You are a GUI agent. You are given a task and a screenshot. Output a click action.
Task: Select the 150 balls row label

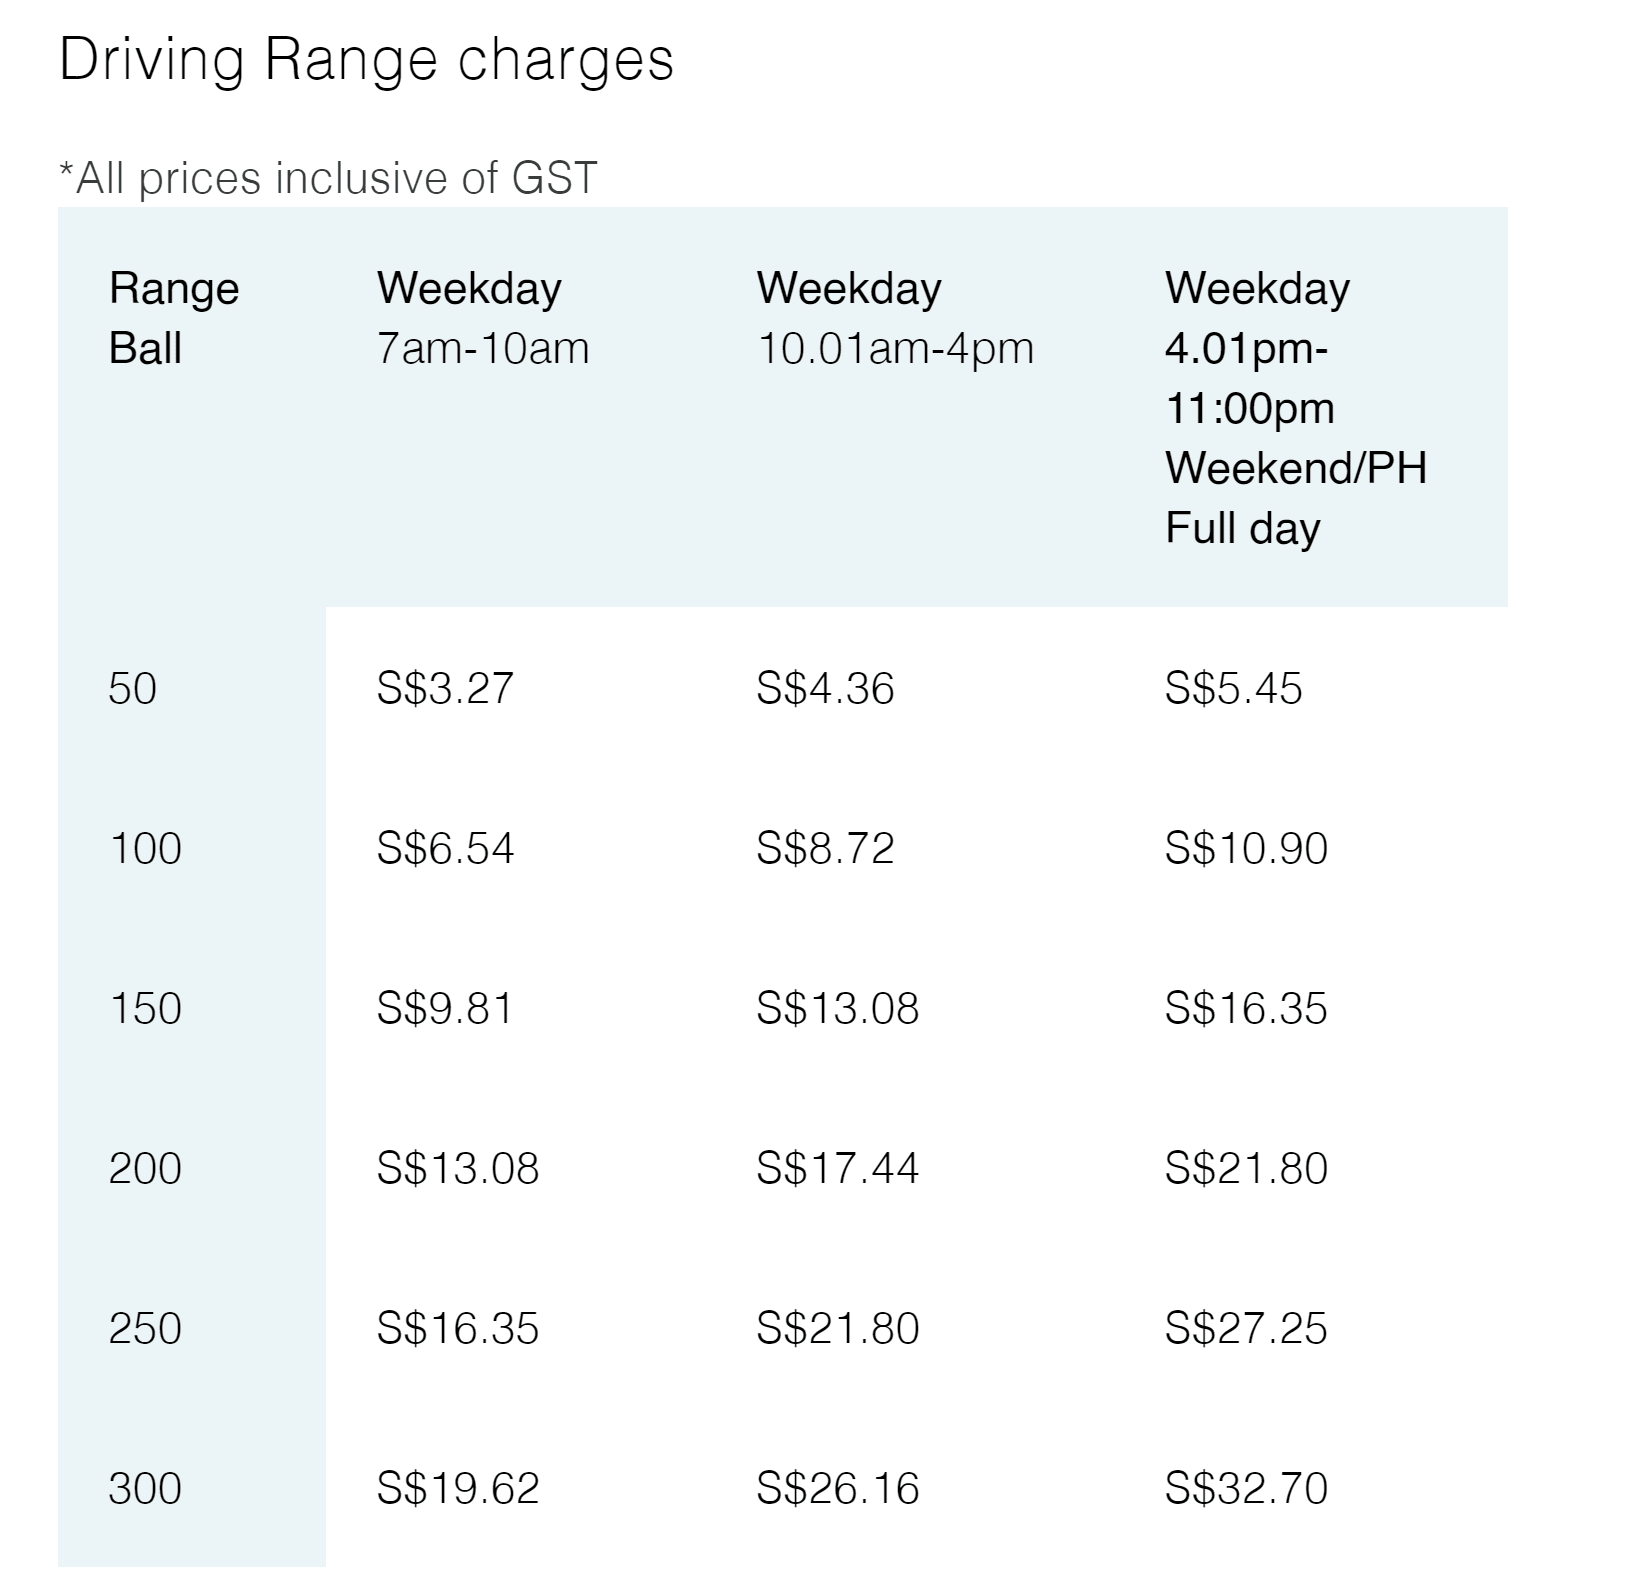[145, 1008]
